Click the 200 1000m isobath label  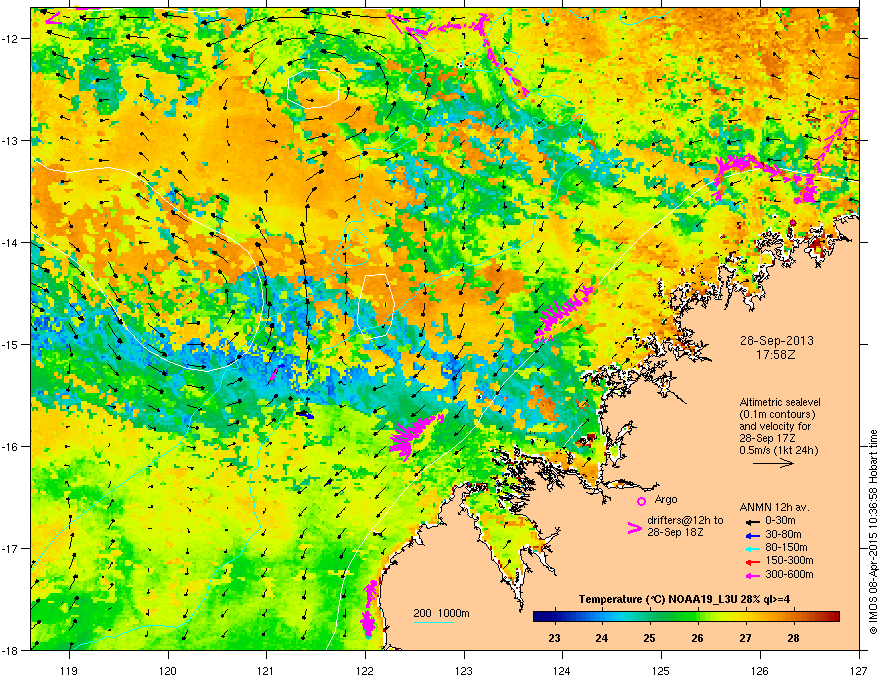441,613
